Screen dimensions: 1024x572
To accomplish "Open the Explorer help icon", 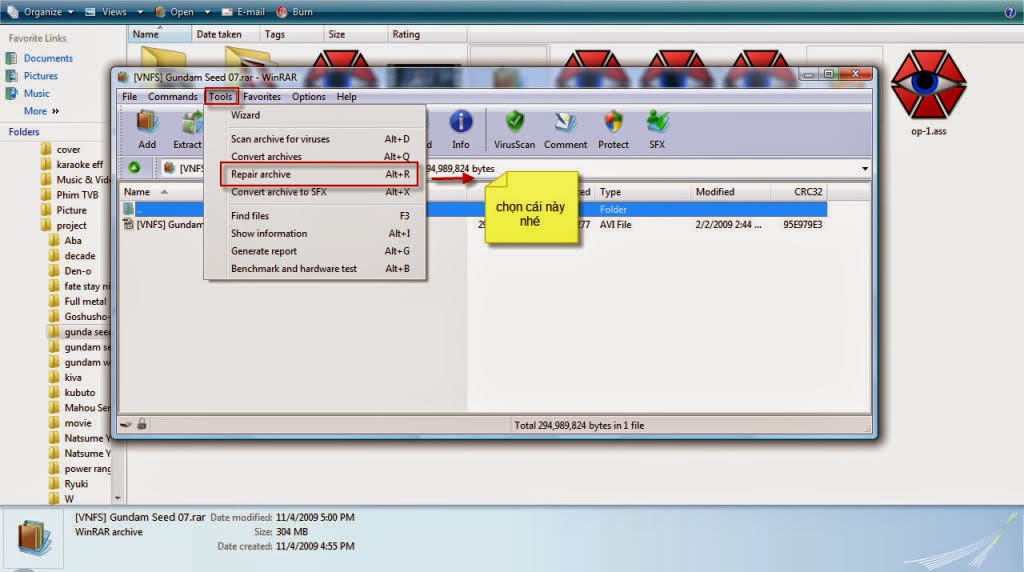I will tap(1010, 12).
